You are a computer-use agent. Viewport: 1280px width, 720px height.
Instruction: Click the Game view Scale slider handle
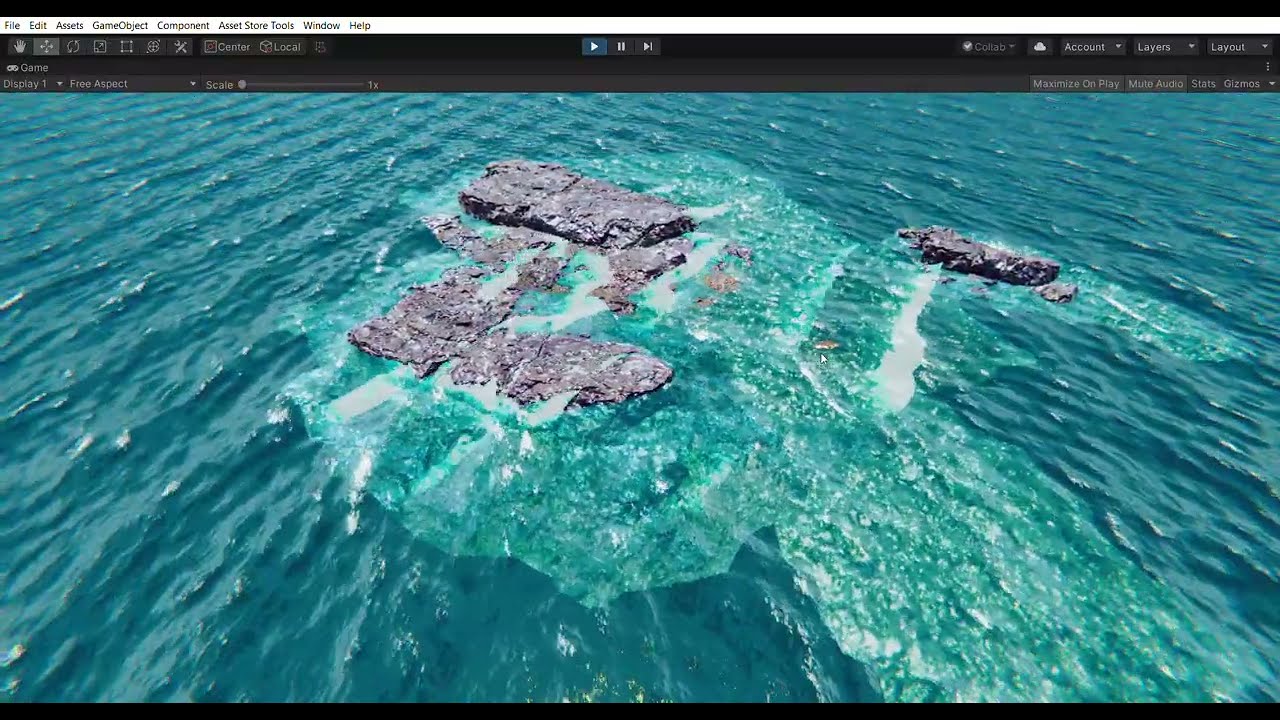point(242,85)
